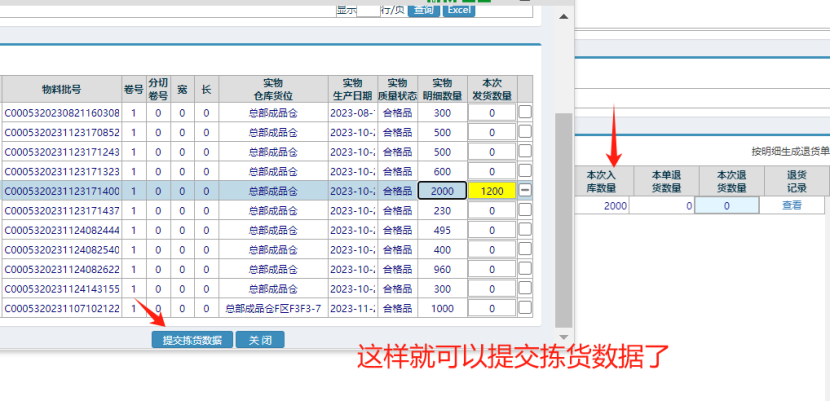Open the 查看 return record link
Image resolution: width=830 pixels, height=401 pixels.
pyautogui.click(x=791, y=205)
